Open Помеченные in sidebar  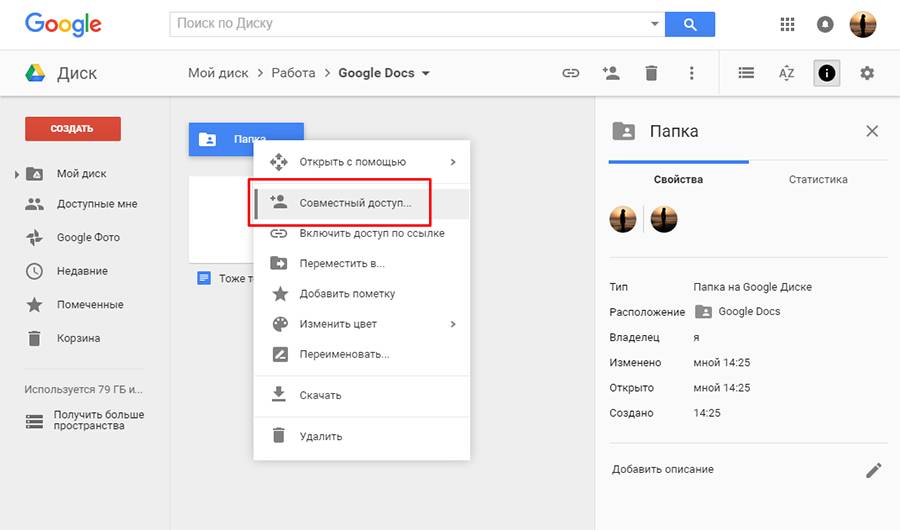click(90, 304)
